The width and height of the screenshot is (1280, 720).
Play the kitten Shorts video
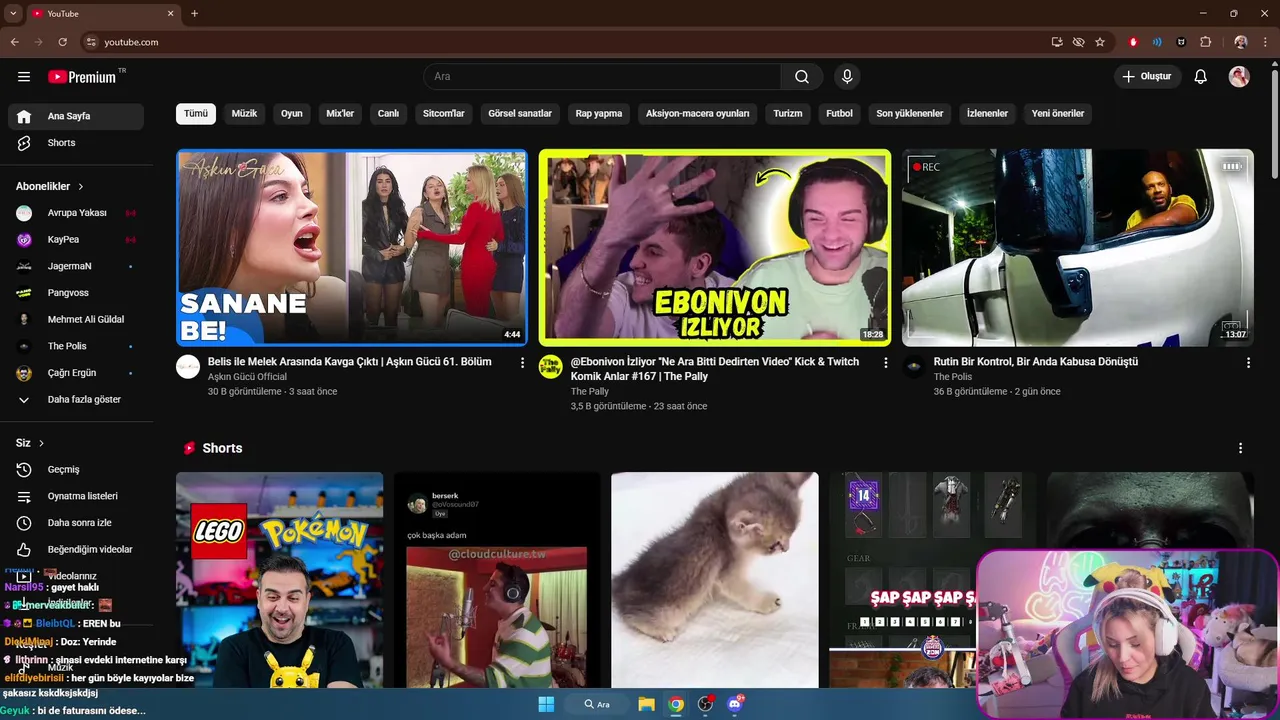pyautogui.click(x=714, y=580)
